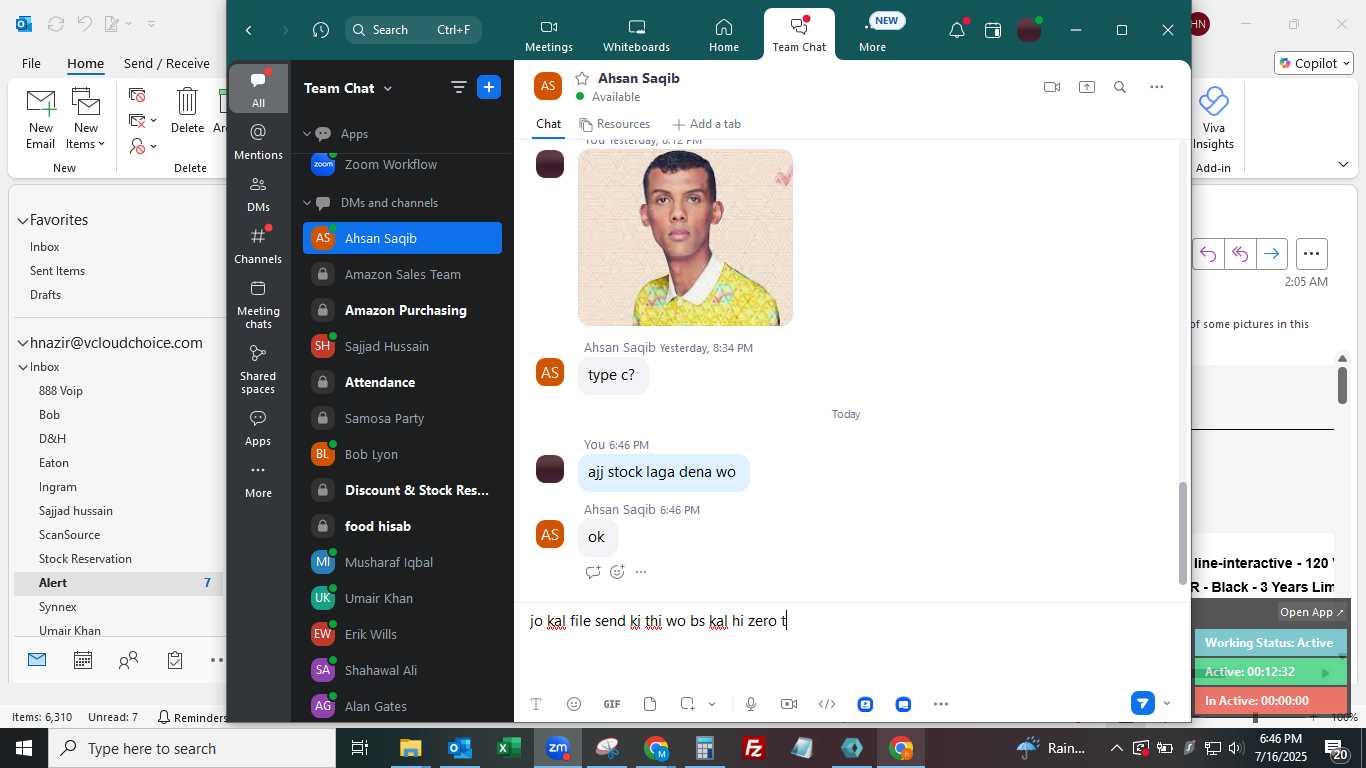Open Excel from the Windows taskbar

pyautogui.click(x=508, y=748)
